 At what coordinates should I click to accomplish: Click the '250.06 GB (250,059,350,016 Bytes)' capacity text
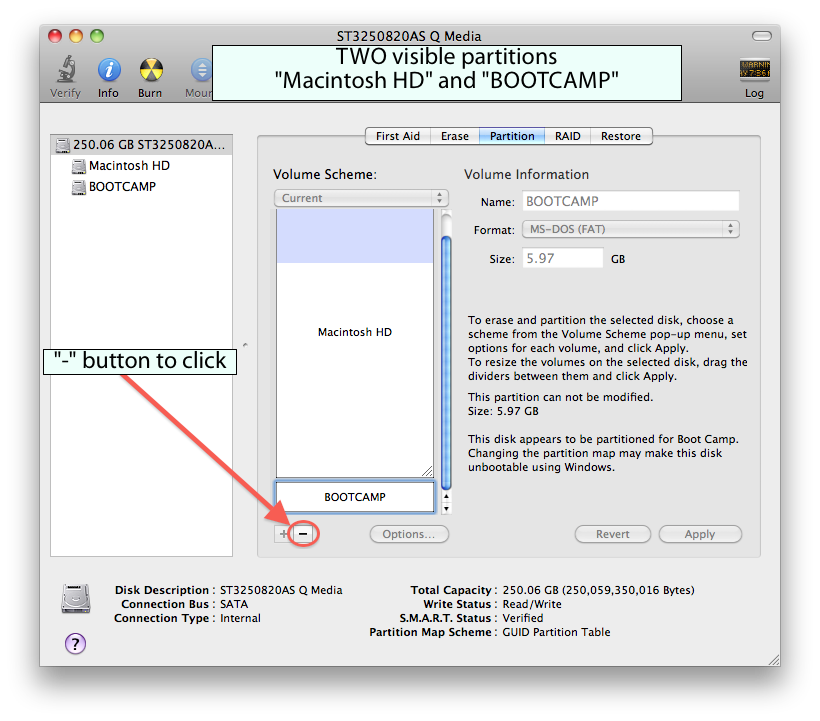point(598,590)
